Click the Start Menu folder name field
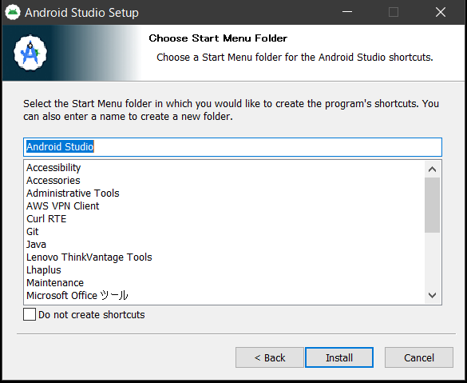Viewport: 467px width, 383px height. (233, 147)
